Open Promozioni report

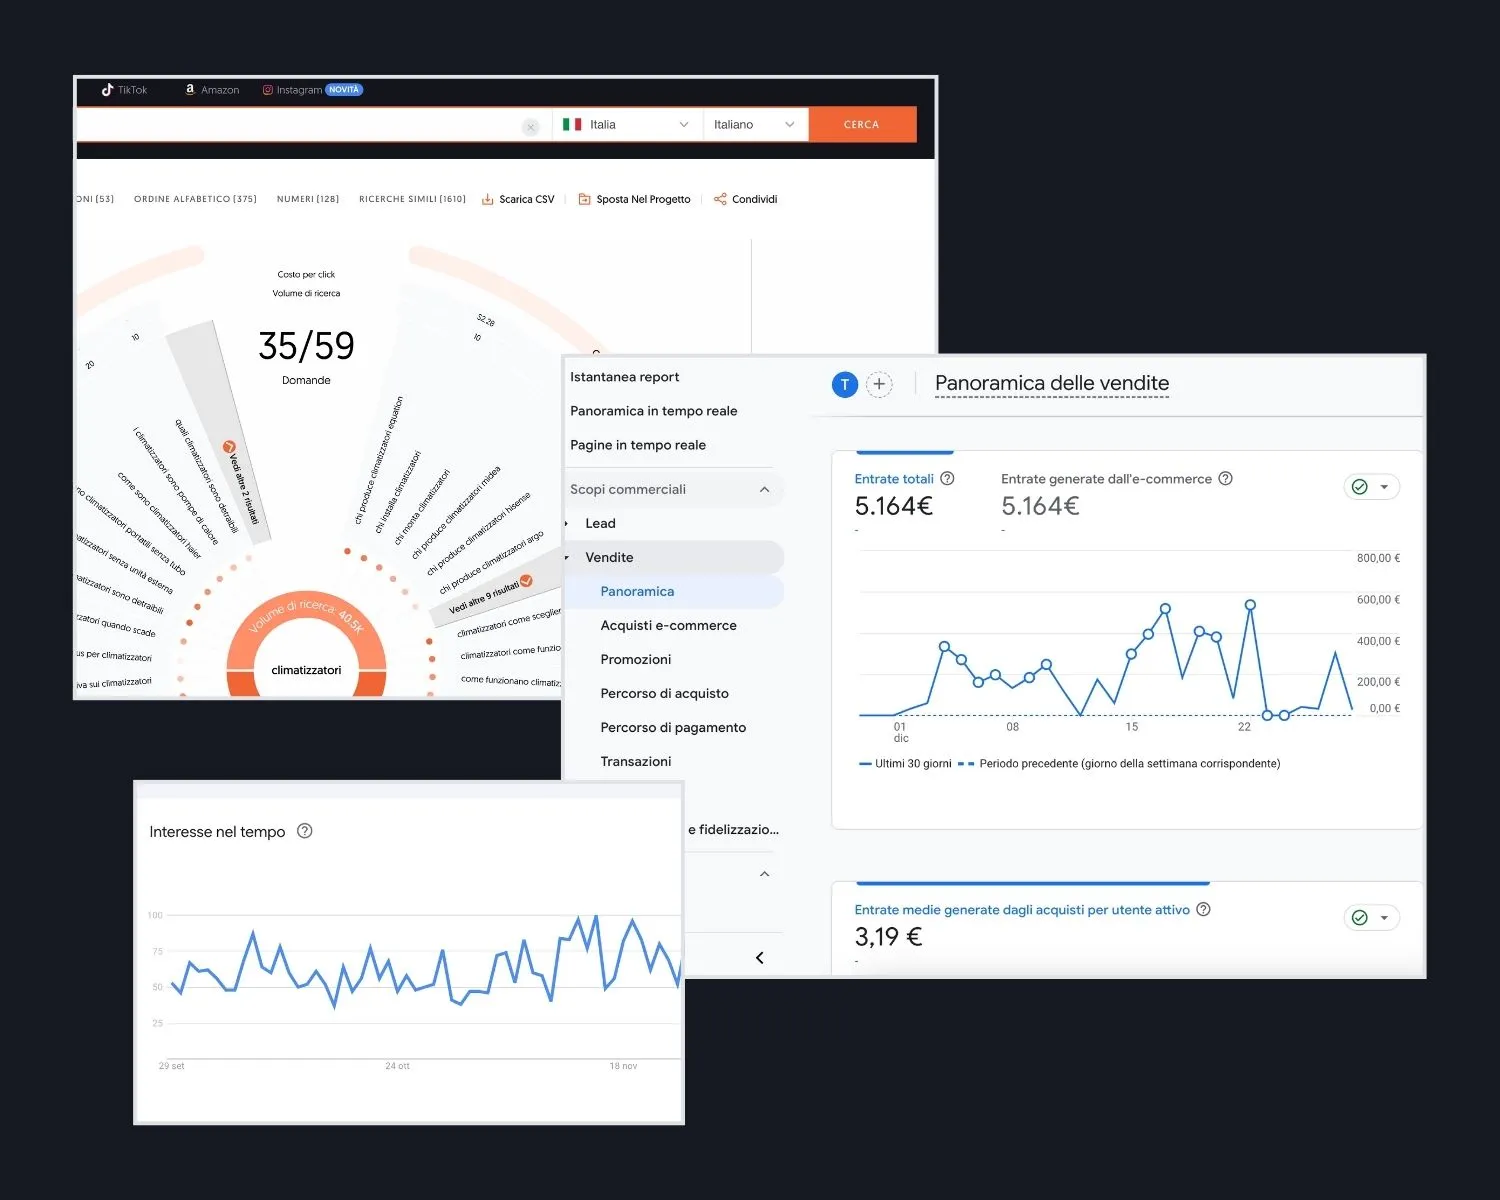point(635,659)
